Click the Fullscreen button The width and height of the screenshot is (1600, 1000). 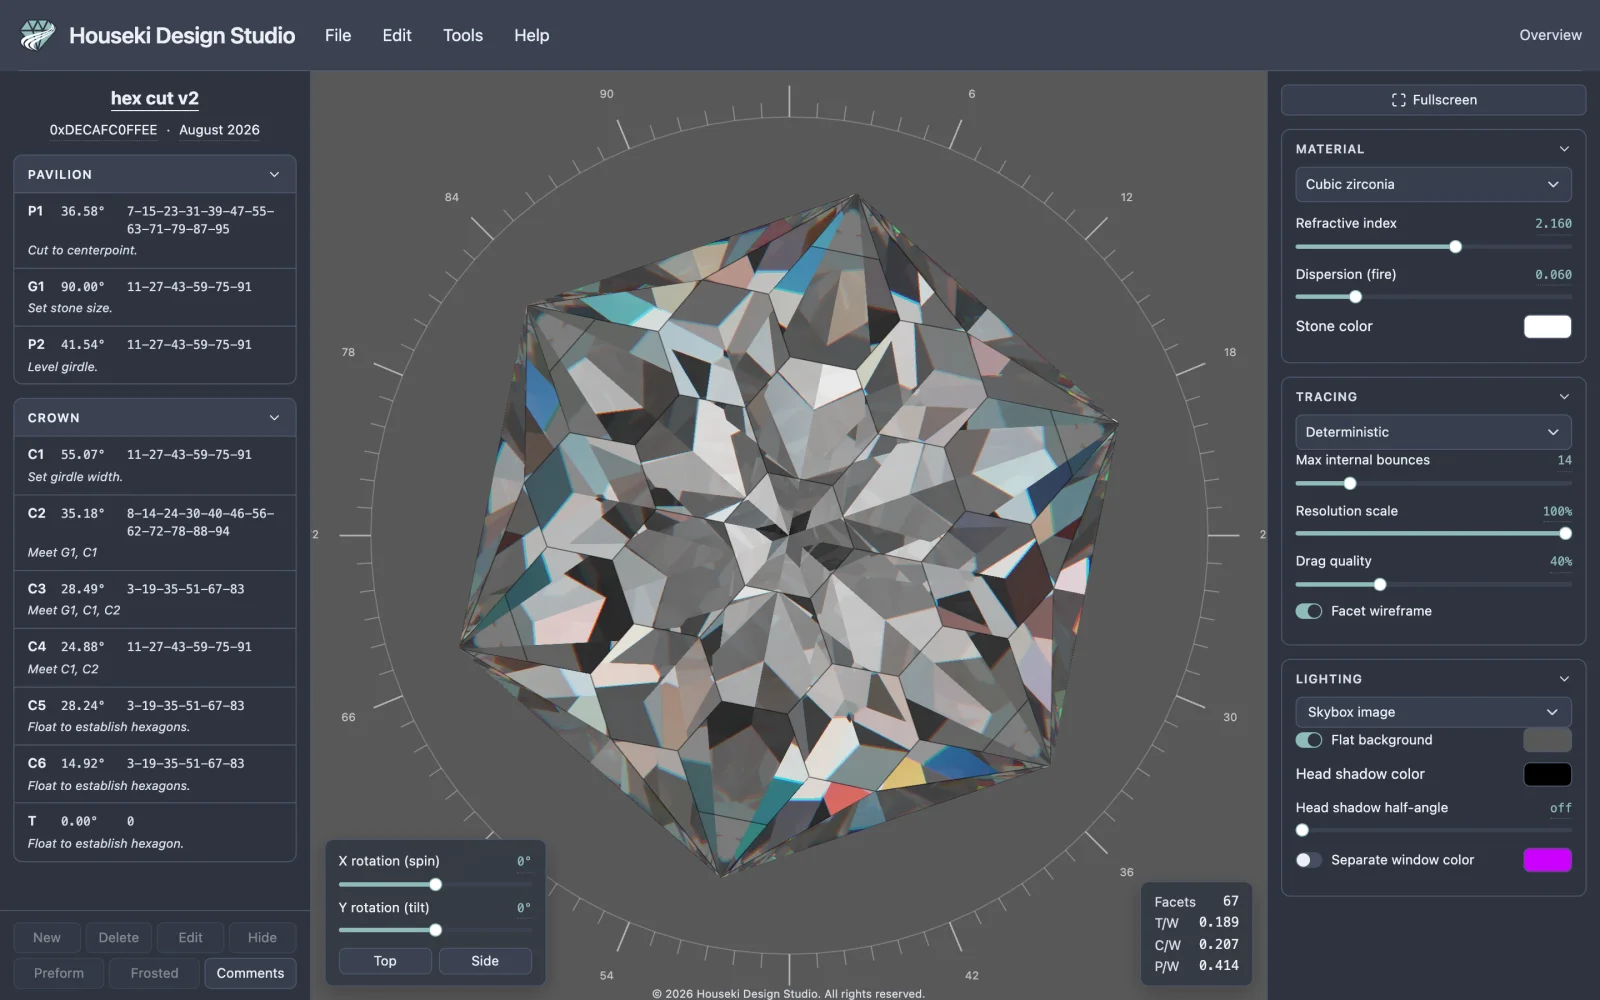point(1433,100)
